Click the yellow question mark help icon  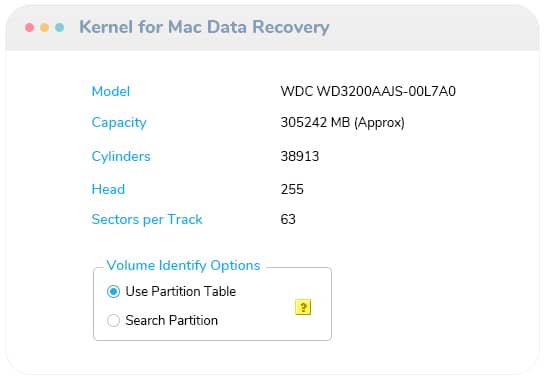(x=303, y=307)
